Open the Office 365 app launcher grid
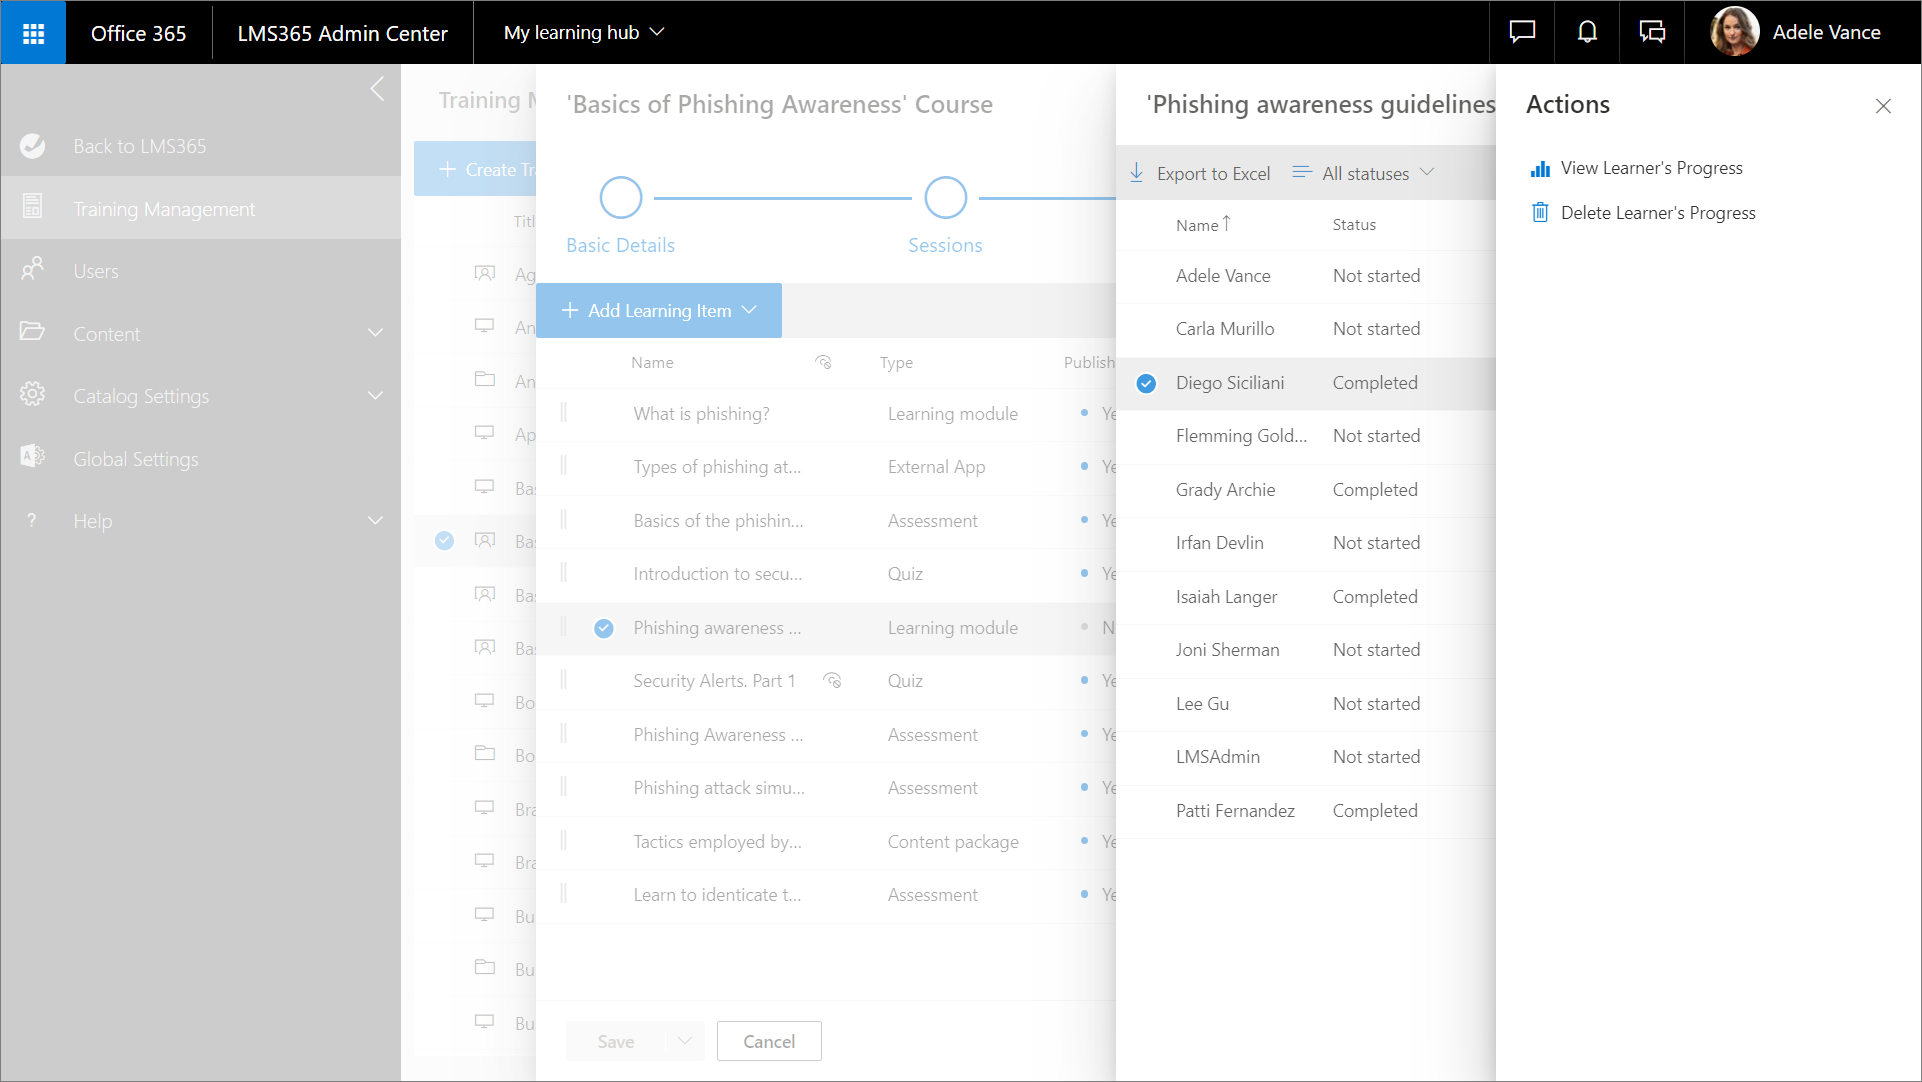Viewport: 1922px width, 1082px height. click(33, 33)
